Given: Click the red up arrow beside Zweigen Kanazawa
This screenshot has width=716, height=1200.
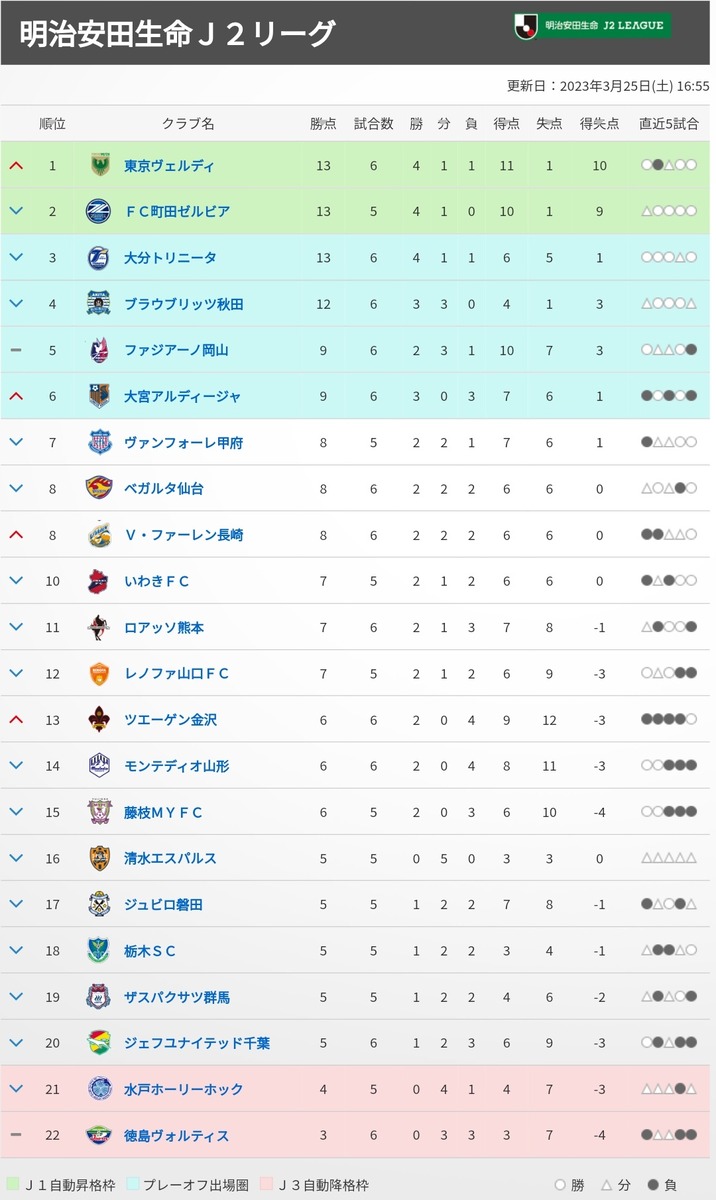Looking at the screenshot, I should click(x=15, y=720).
